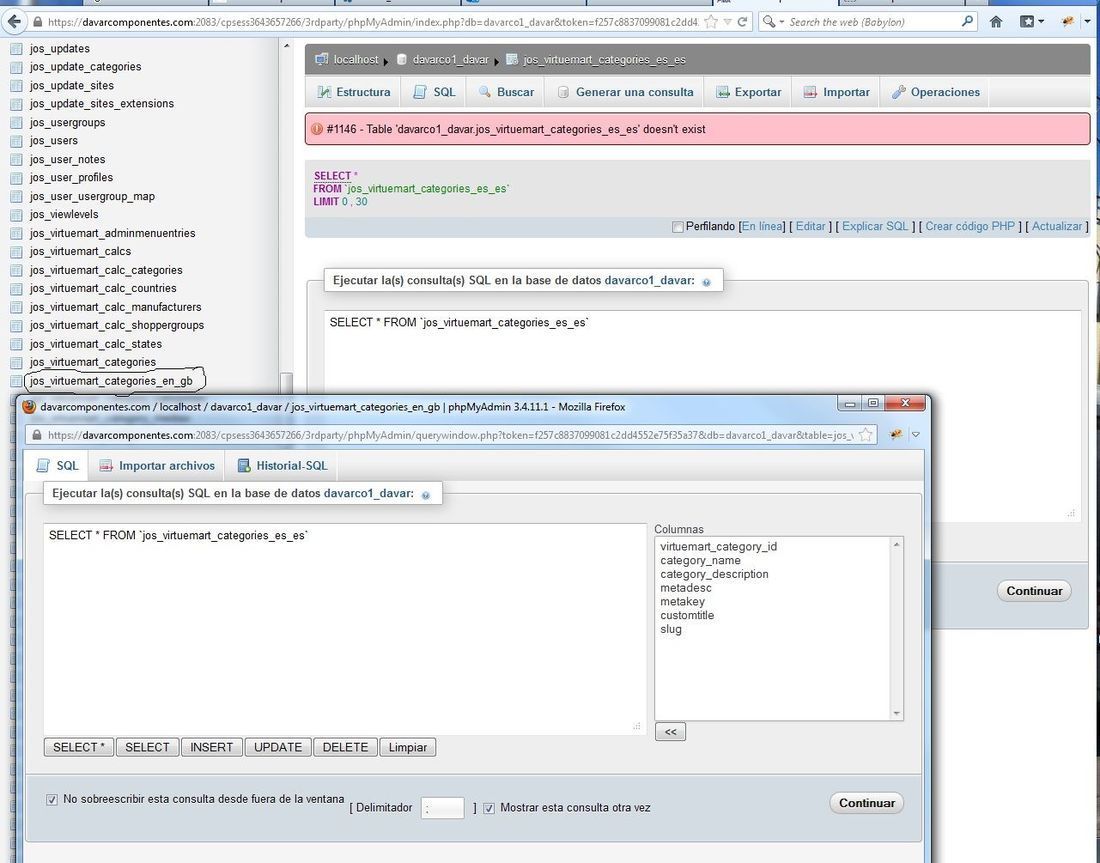Click the INSERT query button
The image size is (1100, 863).
[x=211, y=747]
